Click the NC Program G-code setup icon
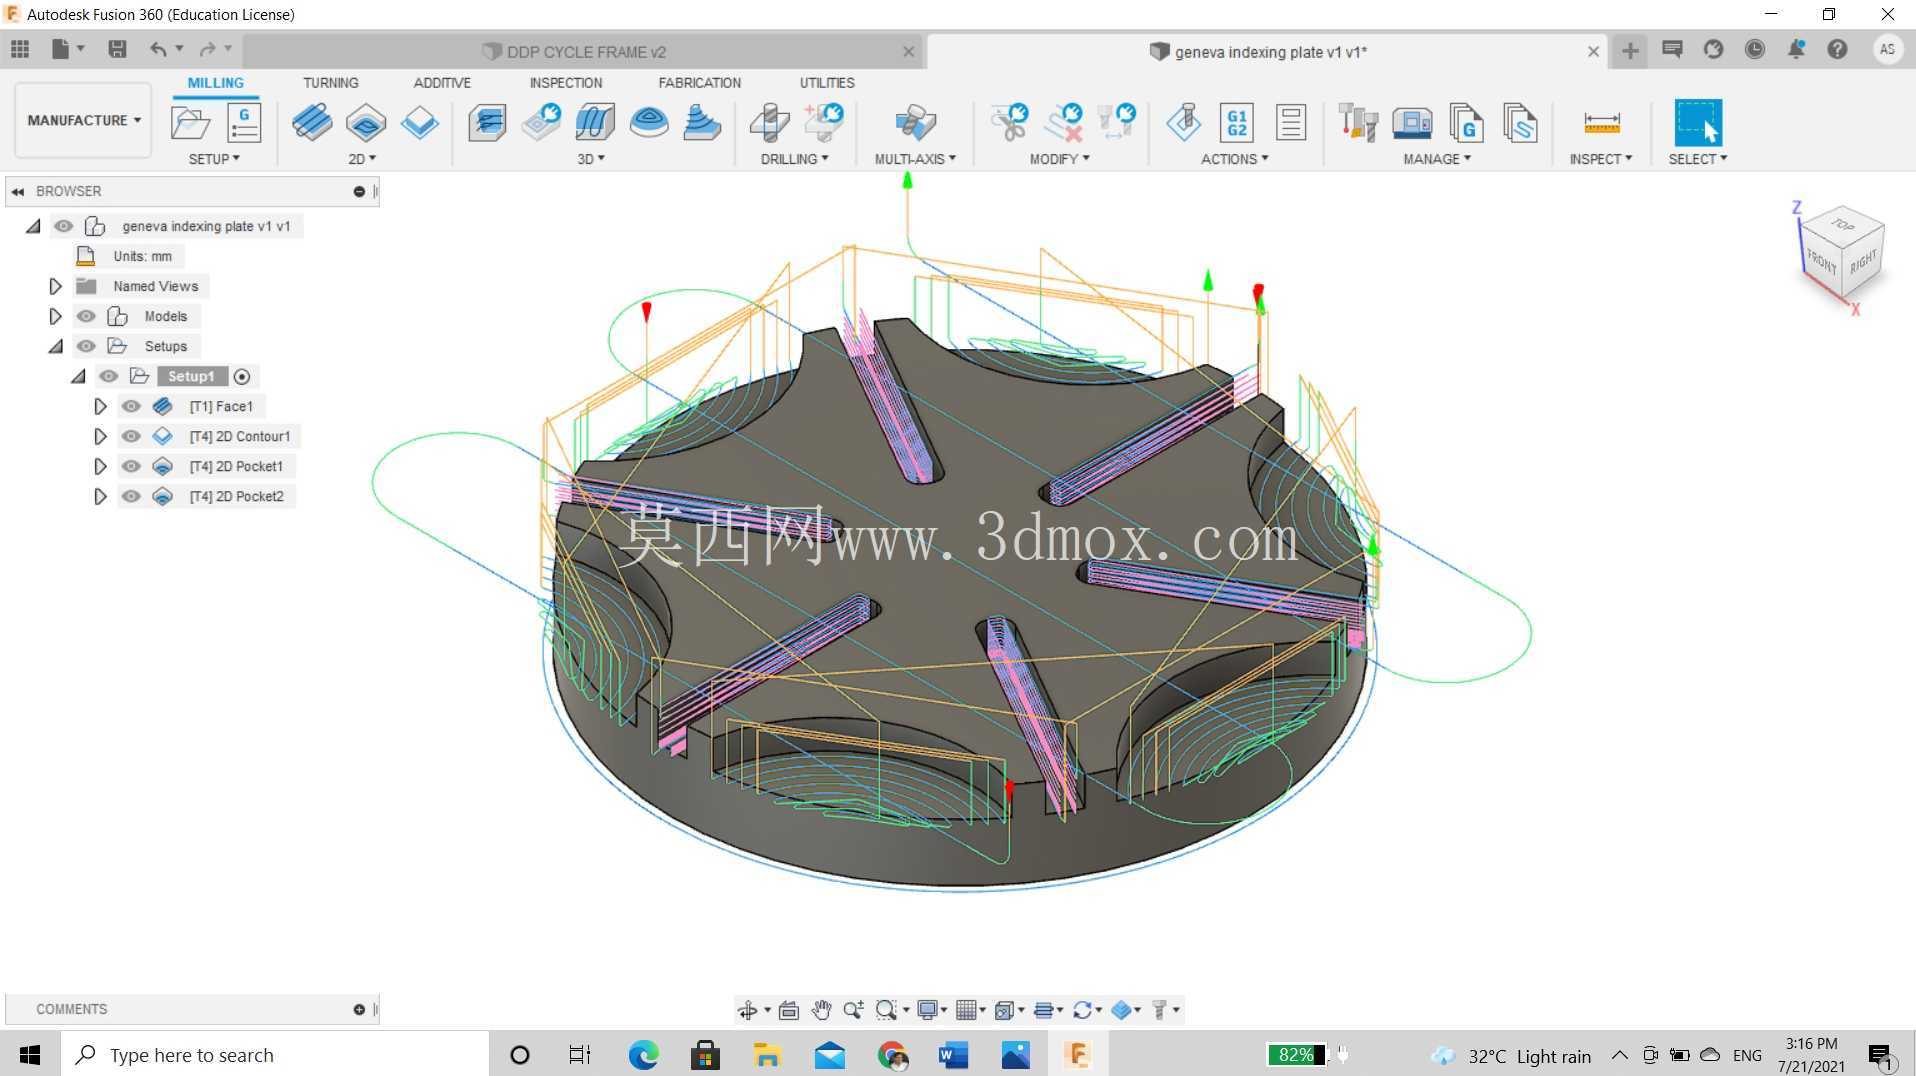1916x1076 pixels. pyautogui.click(x=244, y=123)
